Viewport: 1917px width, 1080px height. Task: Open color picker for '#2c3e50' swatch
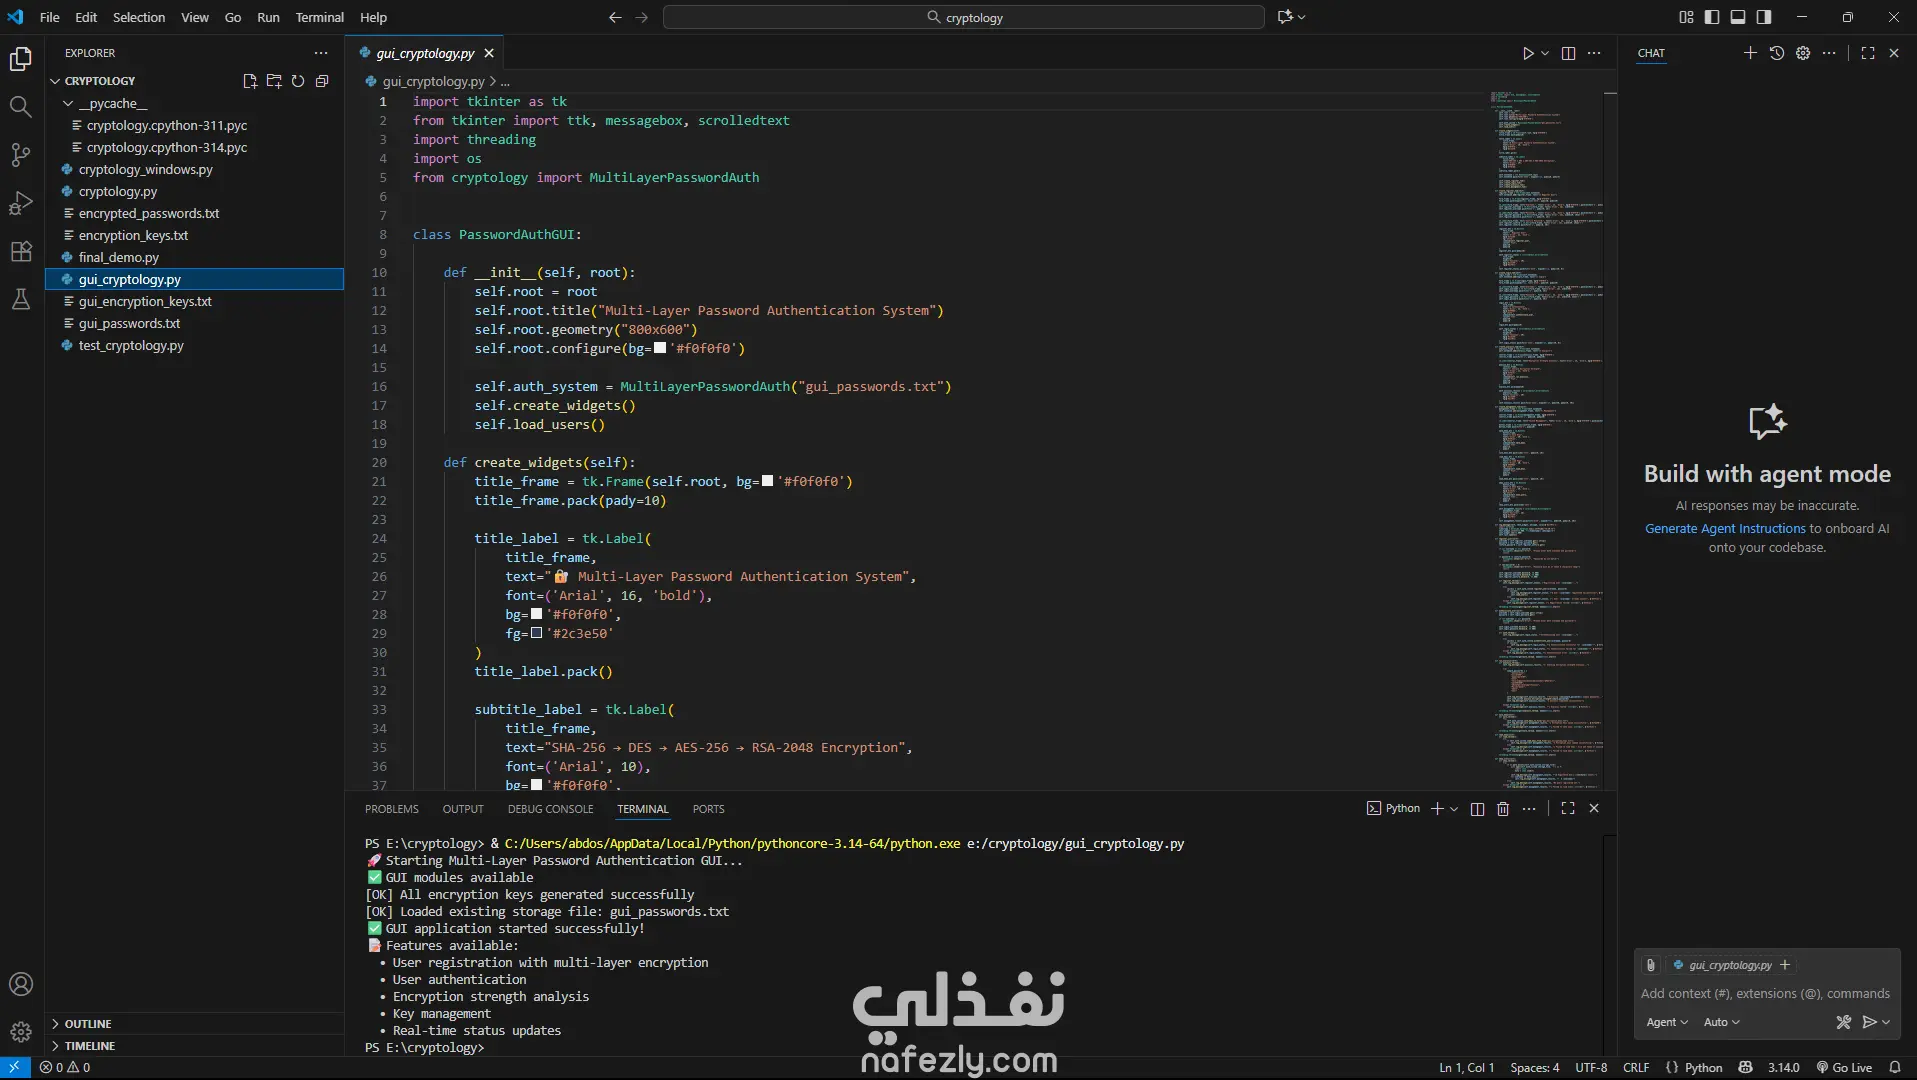tap(536, 633)
